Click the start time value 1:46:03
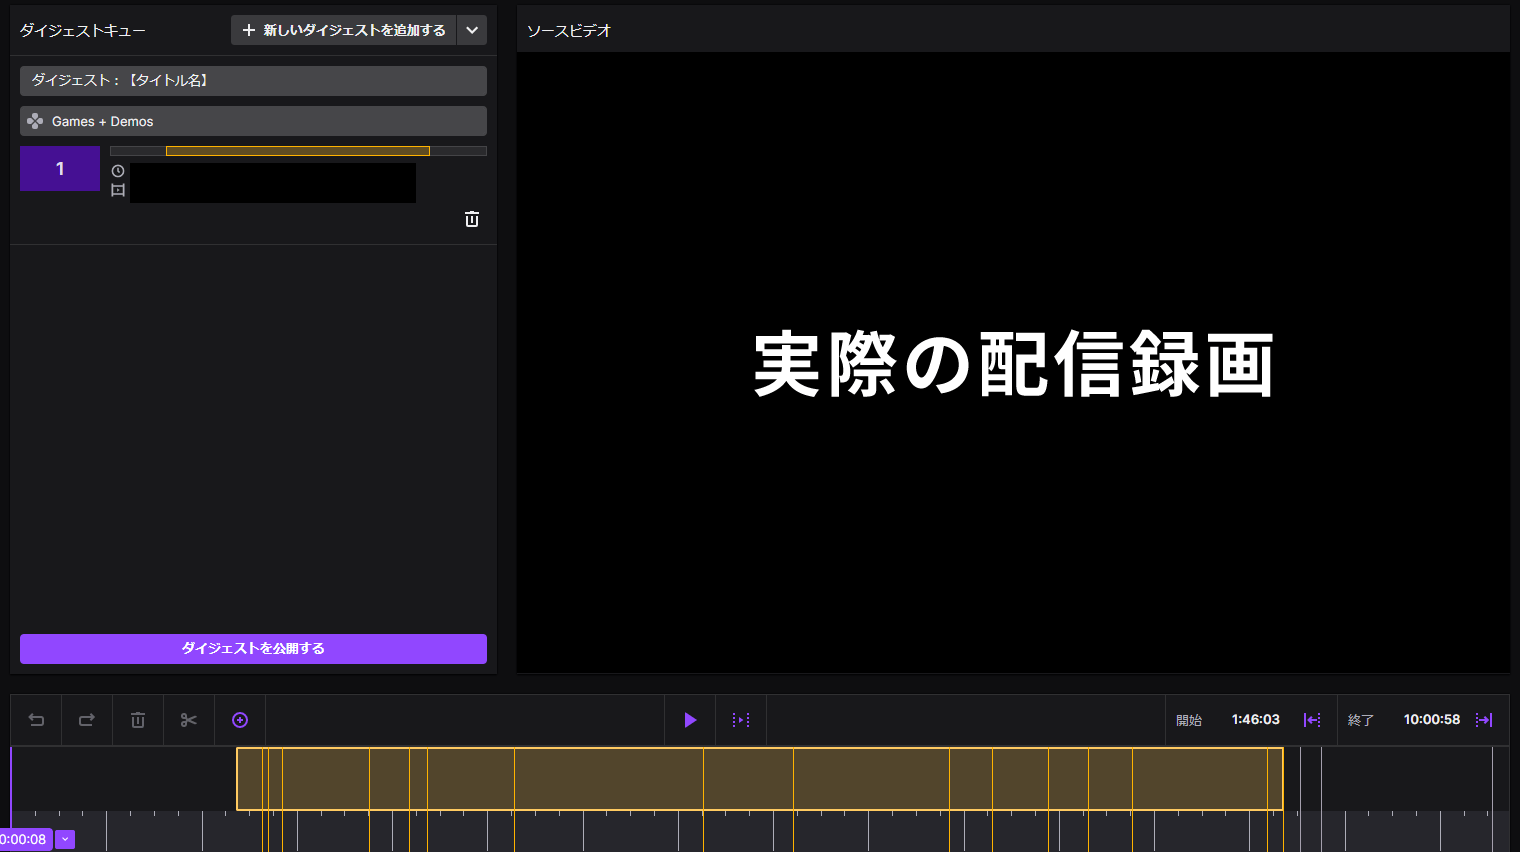 1255,720
